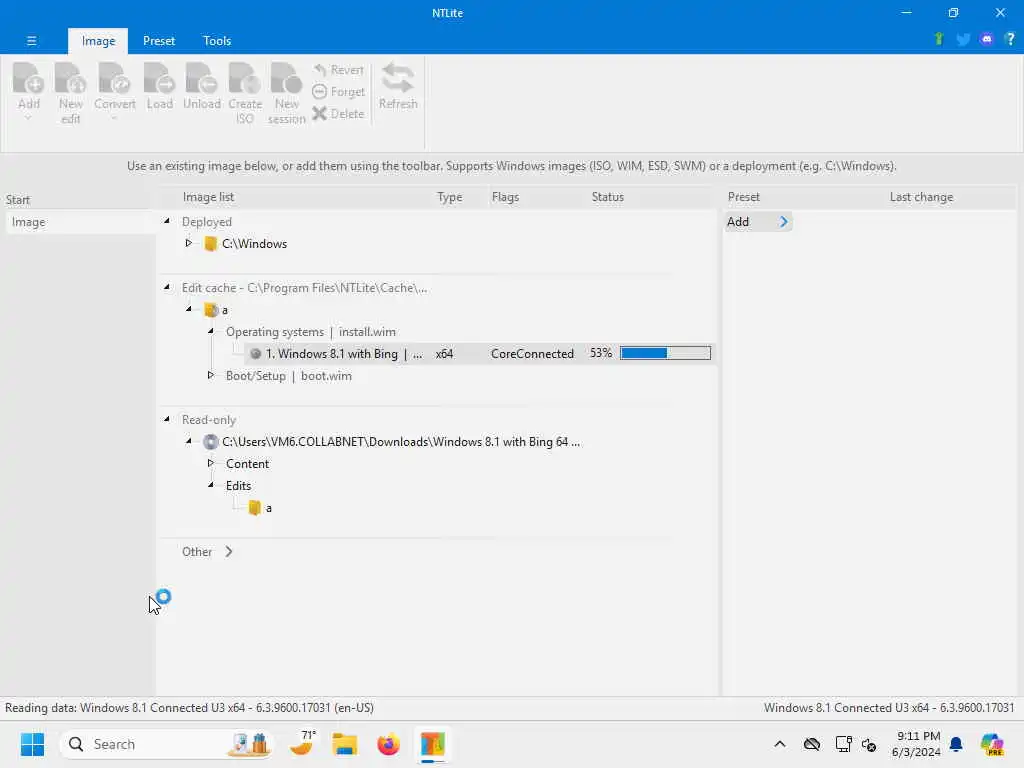Click the Preset column header
This screenshot has width=1024, height=768.
[743, 197]
